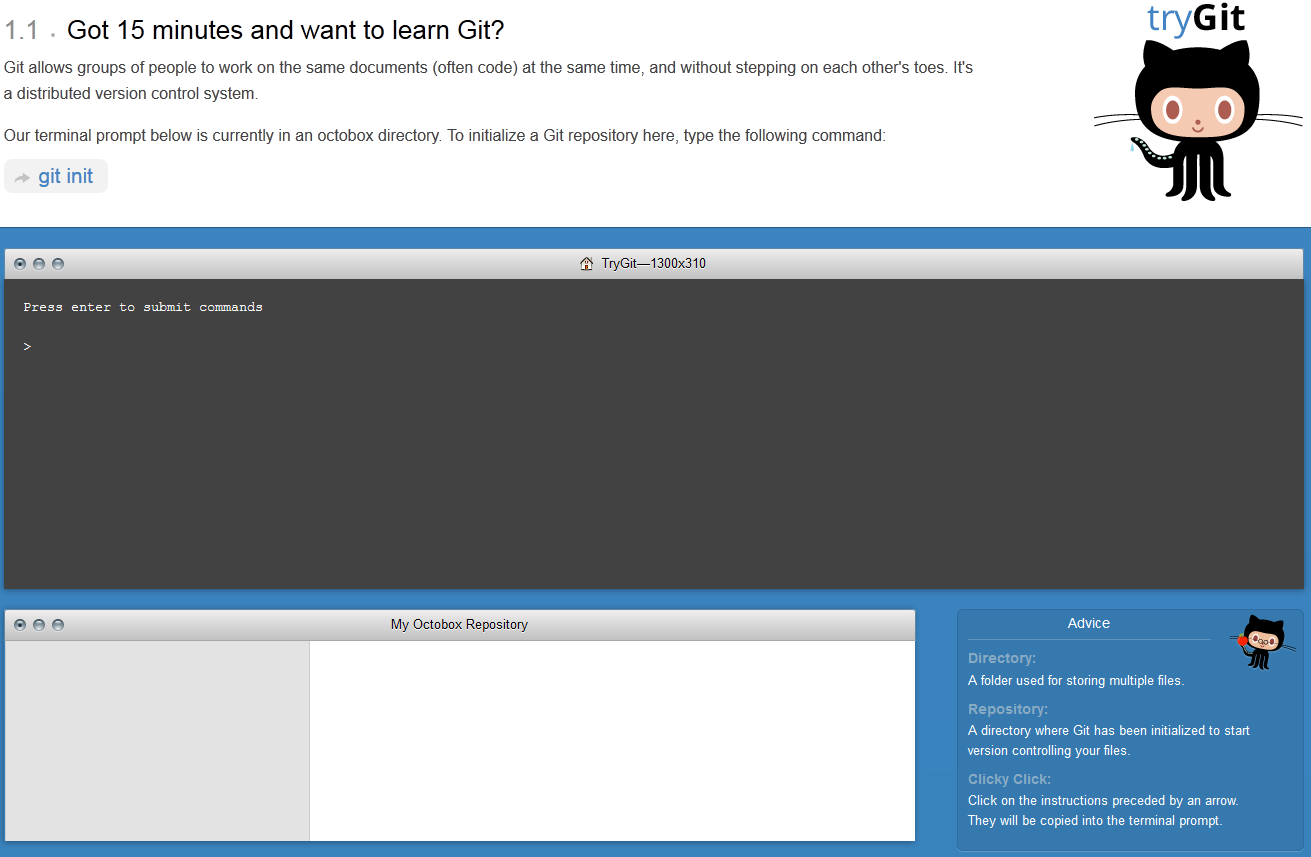
Task: Click the Advice panel Octocat icon
Action: (x=1261, y=642)
